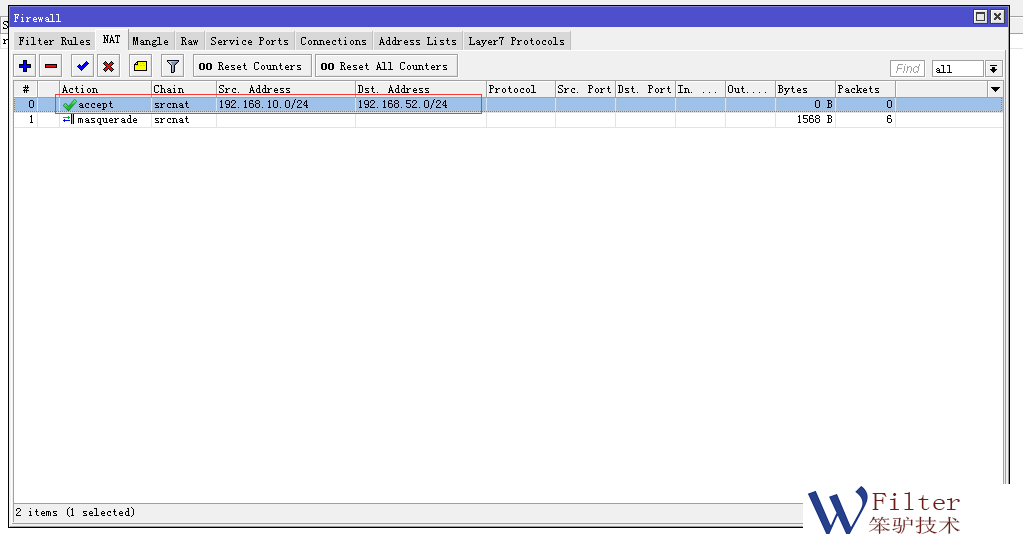The image size is (1023, 534).
Task: Open the funnel Filter icon
Action: [173, 66]
